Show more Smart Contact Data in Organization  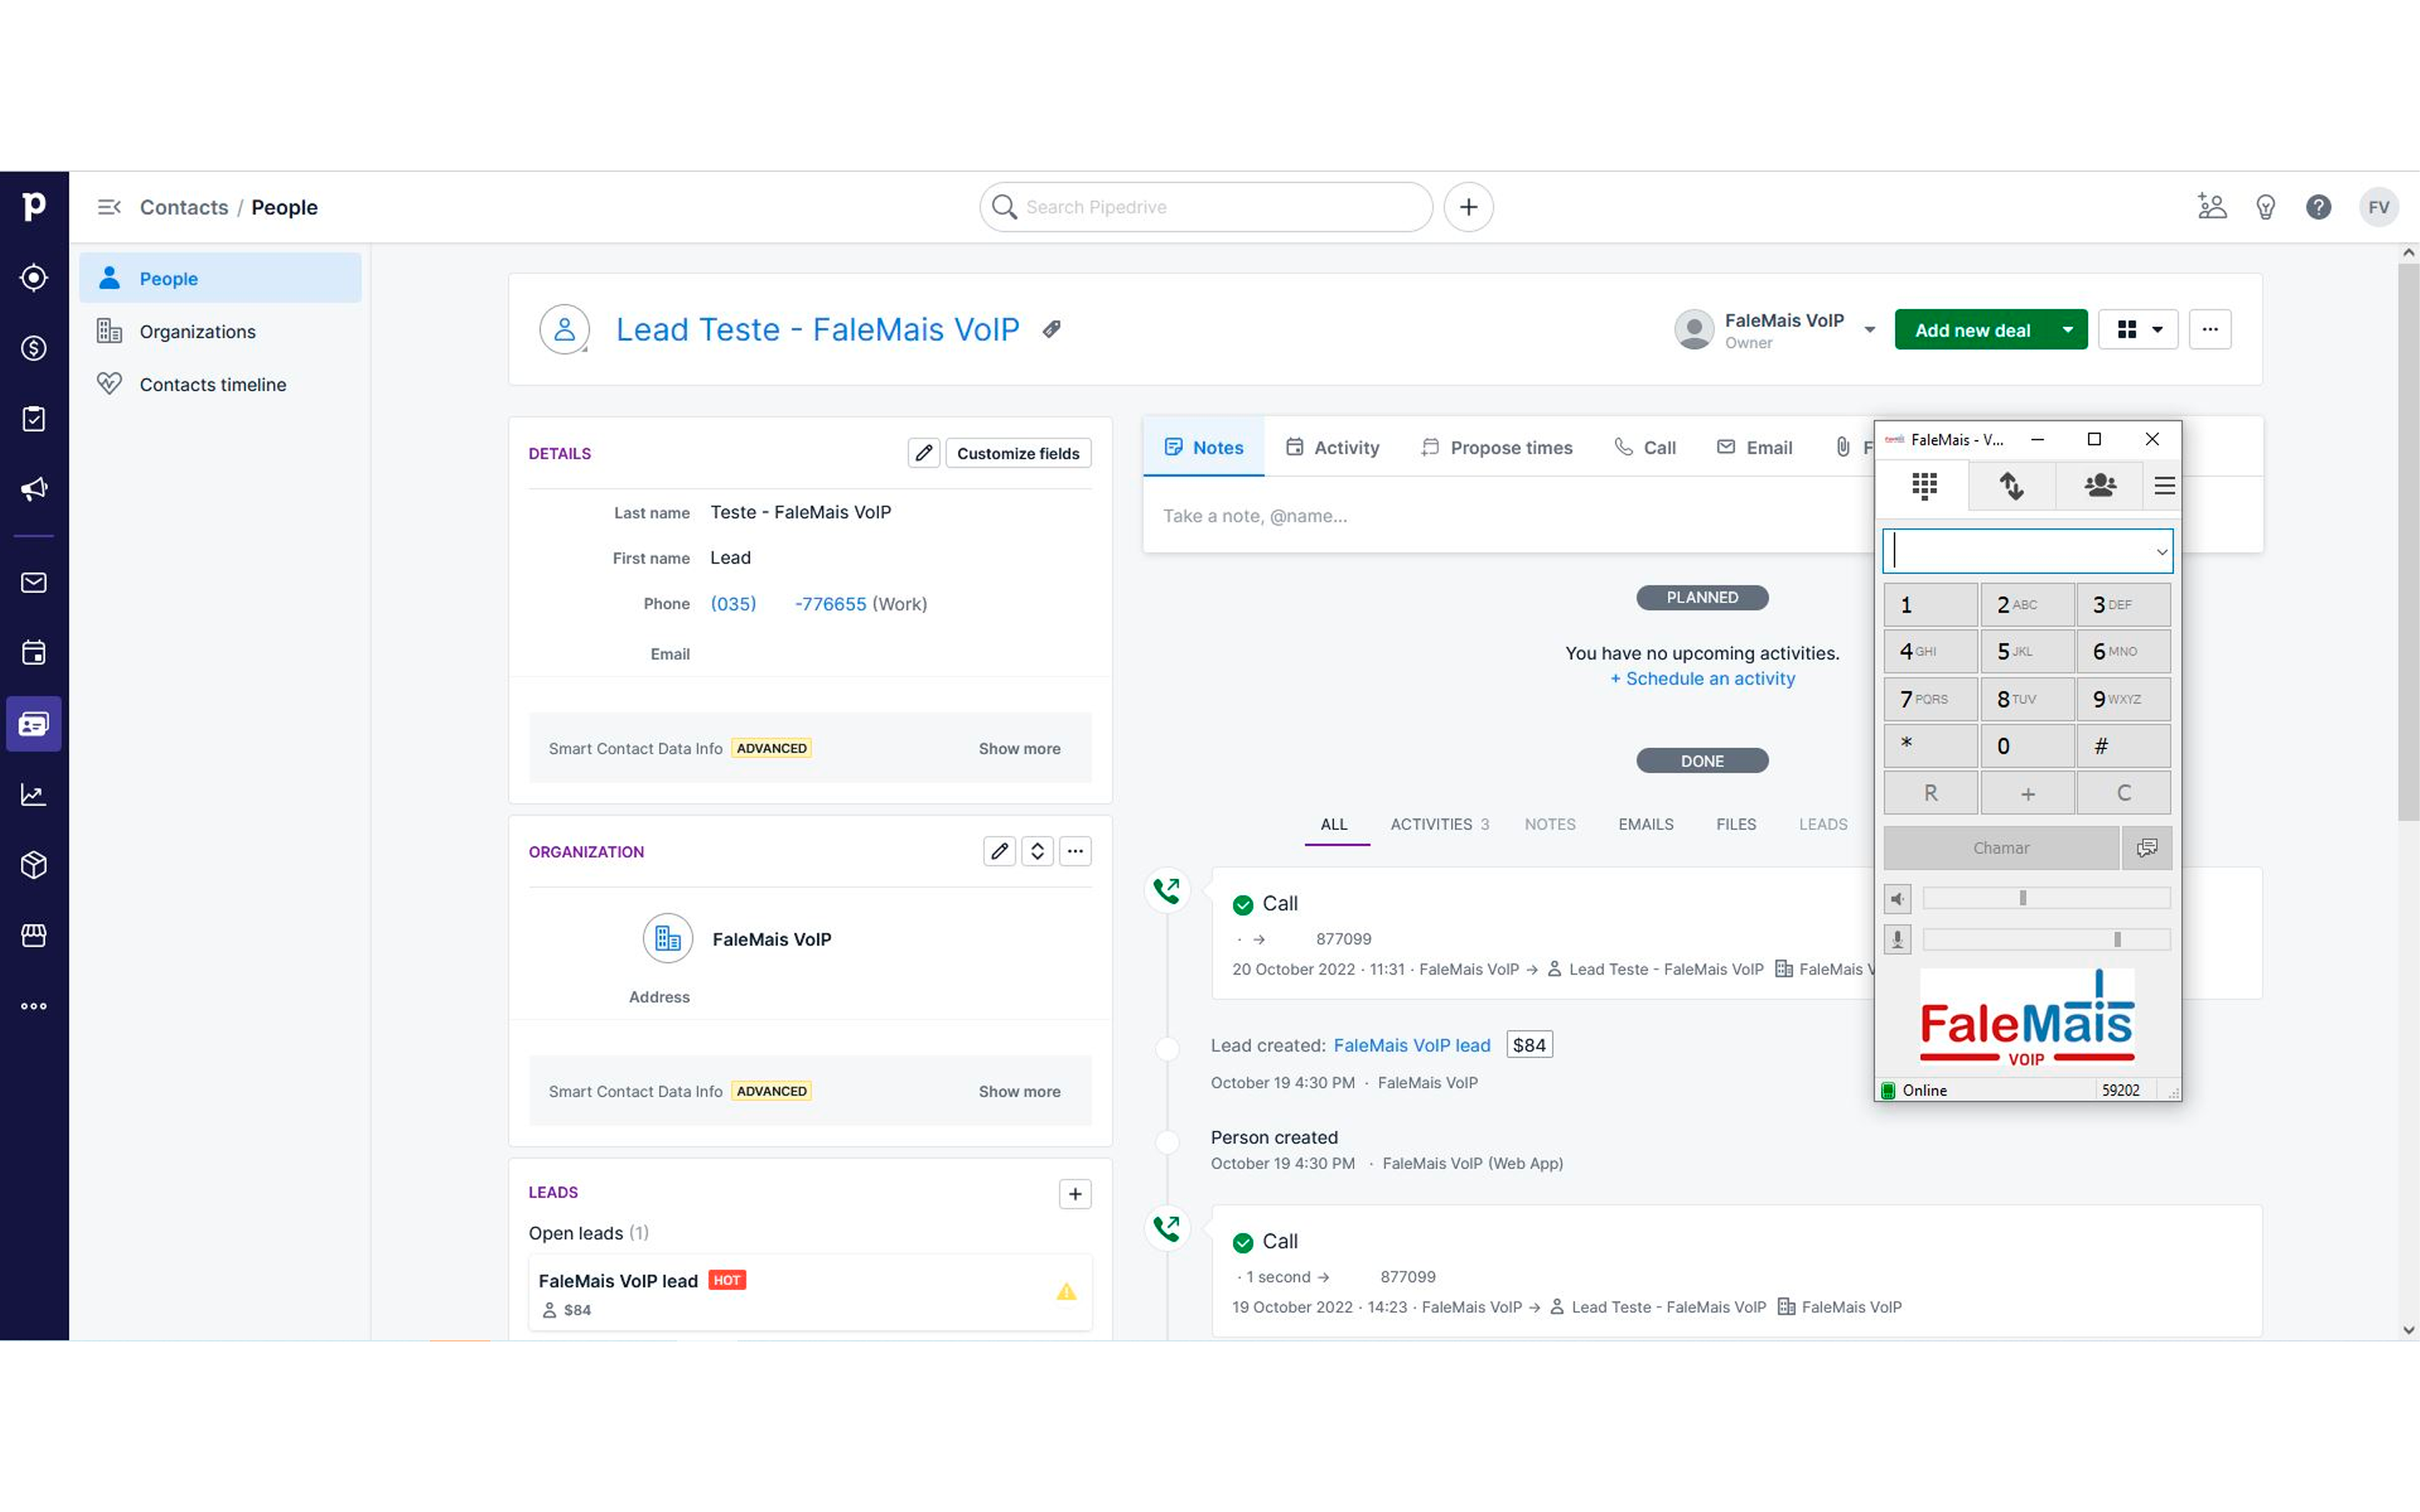1019,1091
